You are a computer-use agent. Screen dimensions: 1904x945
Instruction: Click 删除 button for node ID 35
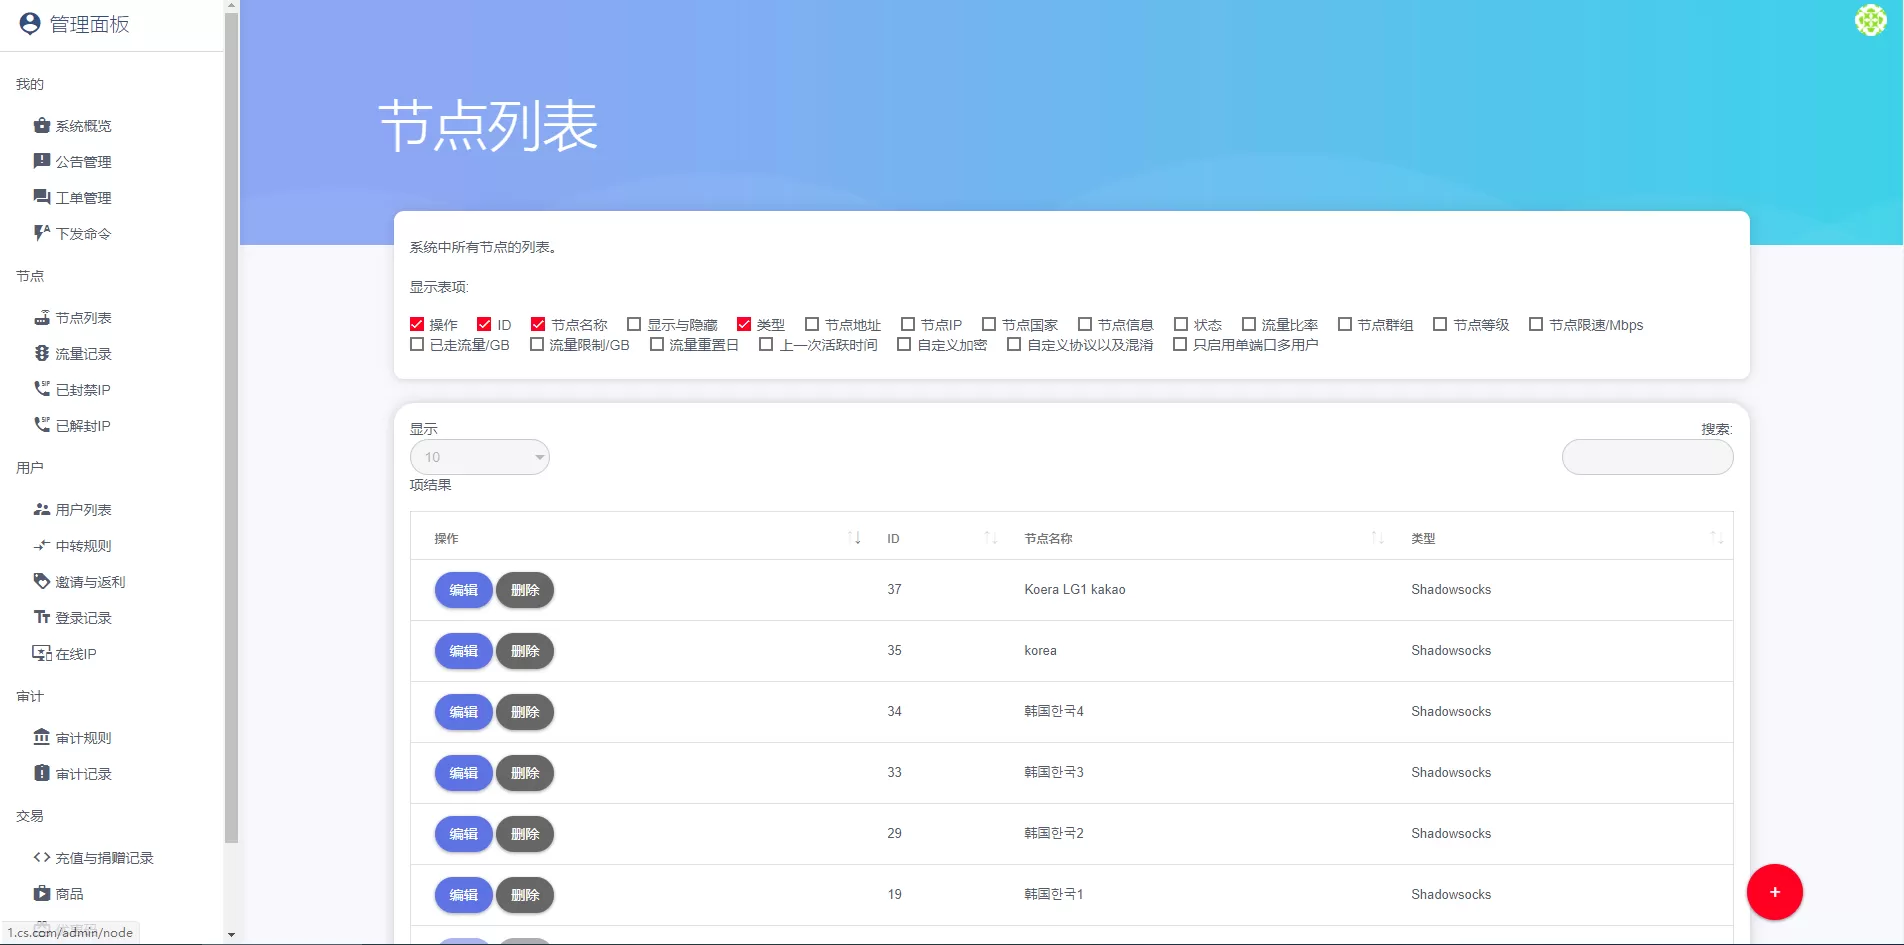coord(525,651)
